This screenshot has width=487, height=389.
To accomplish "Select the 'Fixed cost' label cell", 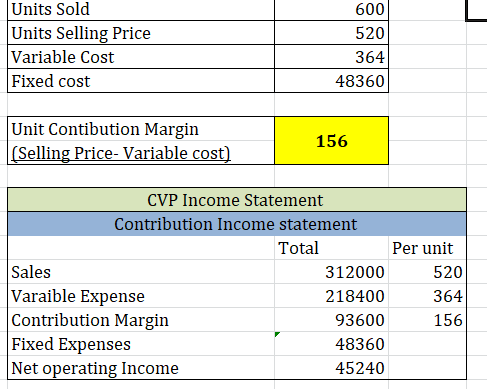I will pos(141,81).
